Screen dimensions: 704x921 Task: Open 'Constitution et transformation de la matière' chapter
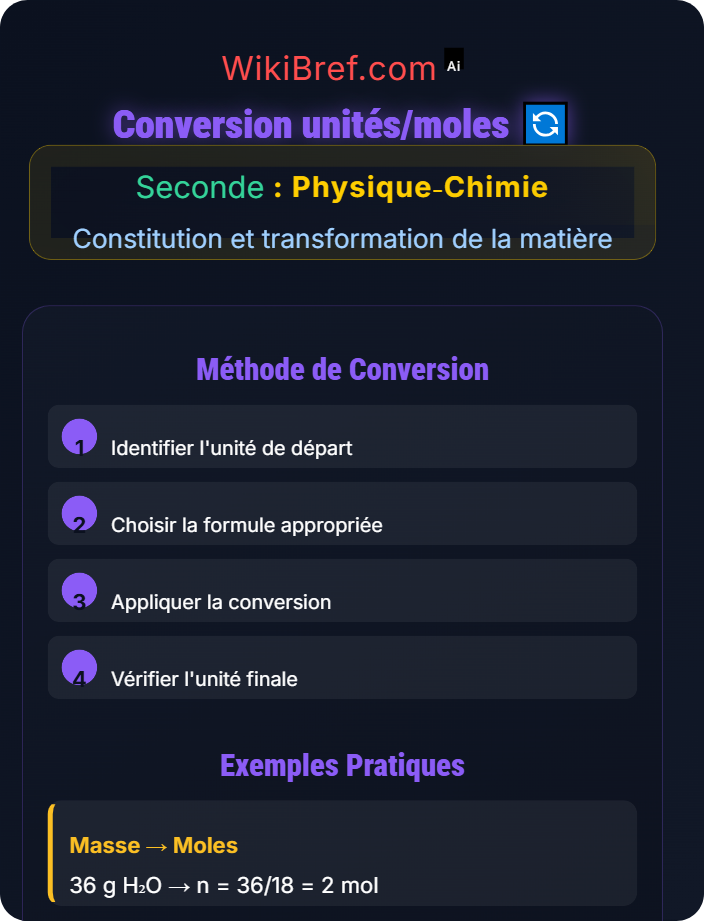pyautogui.click(x=342, y=239)
